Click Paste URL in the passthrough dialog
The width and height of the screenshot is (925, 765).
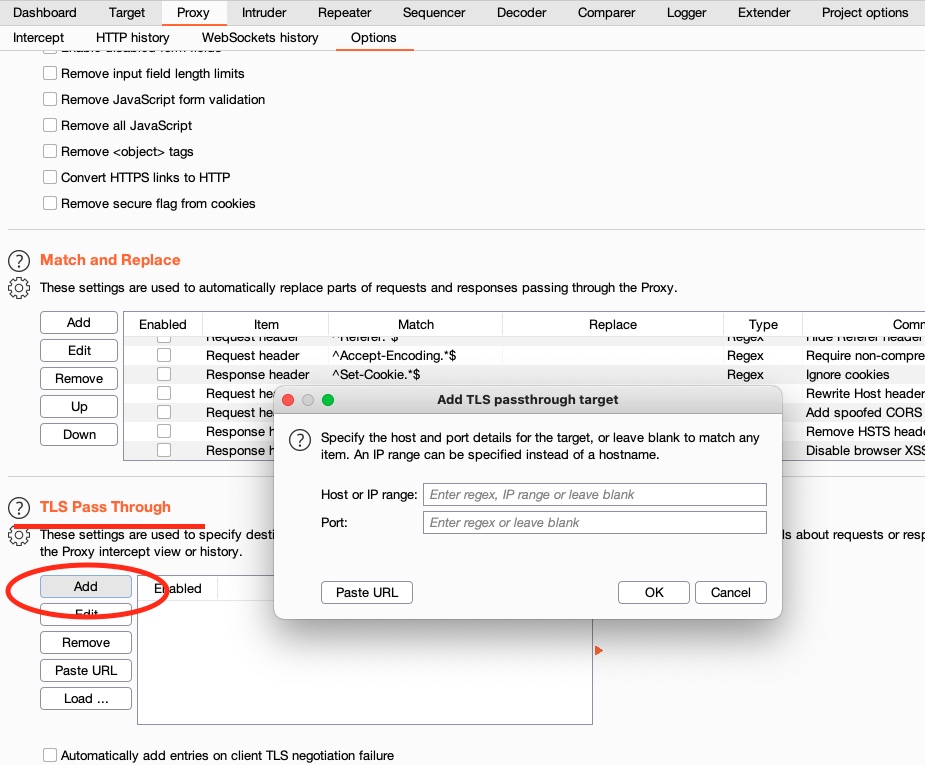367,592
